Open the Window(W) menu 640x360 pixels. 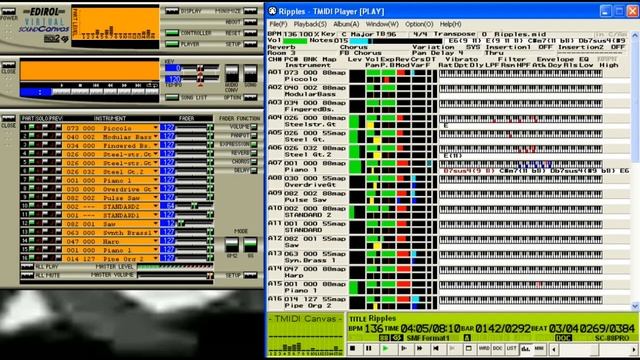[x=382, y=24]
